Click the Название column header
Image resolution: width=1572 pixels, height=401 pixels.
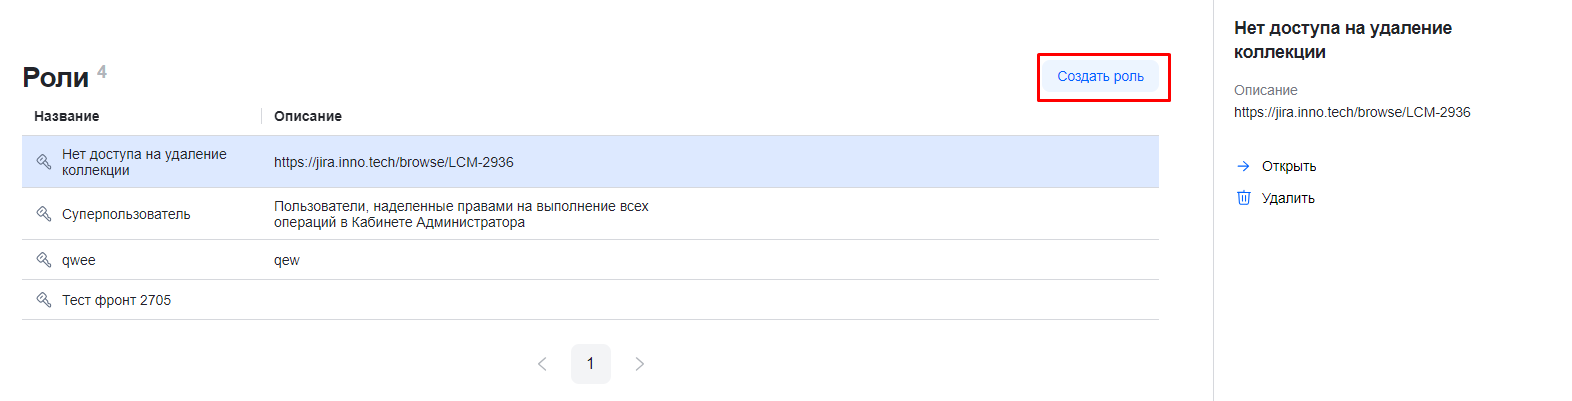[x=67, y=116]
